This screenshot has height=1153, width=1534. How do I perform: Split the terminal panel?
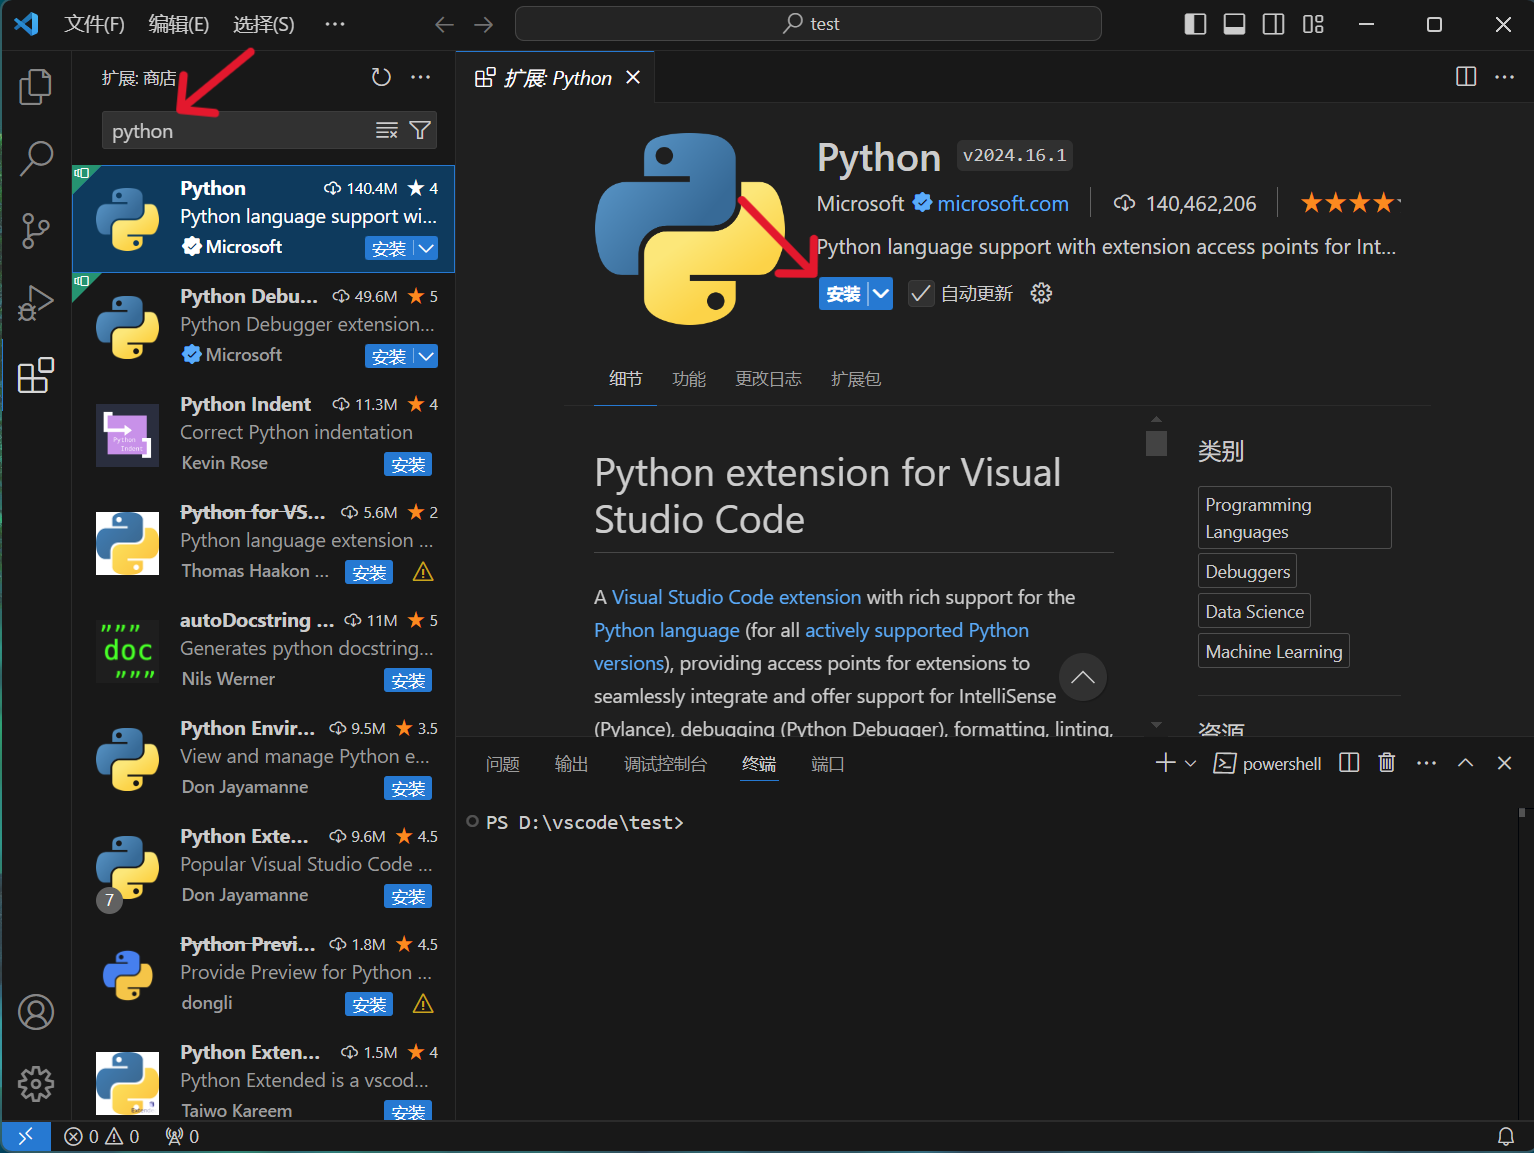pyautogui.click(x=1349, y=763)
